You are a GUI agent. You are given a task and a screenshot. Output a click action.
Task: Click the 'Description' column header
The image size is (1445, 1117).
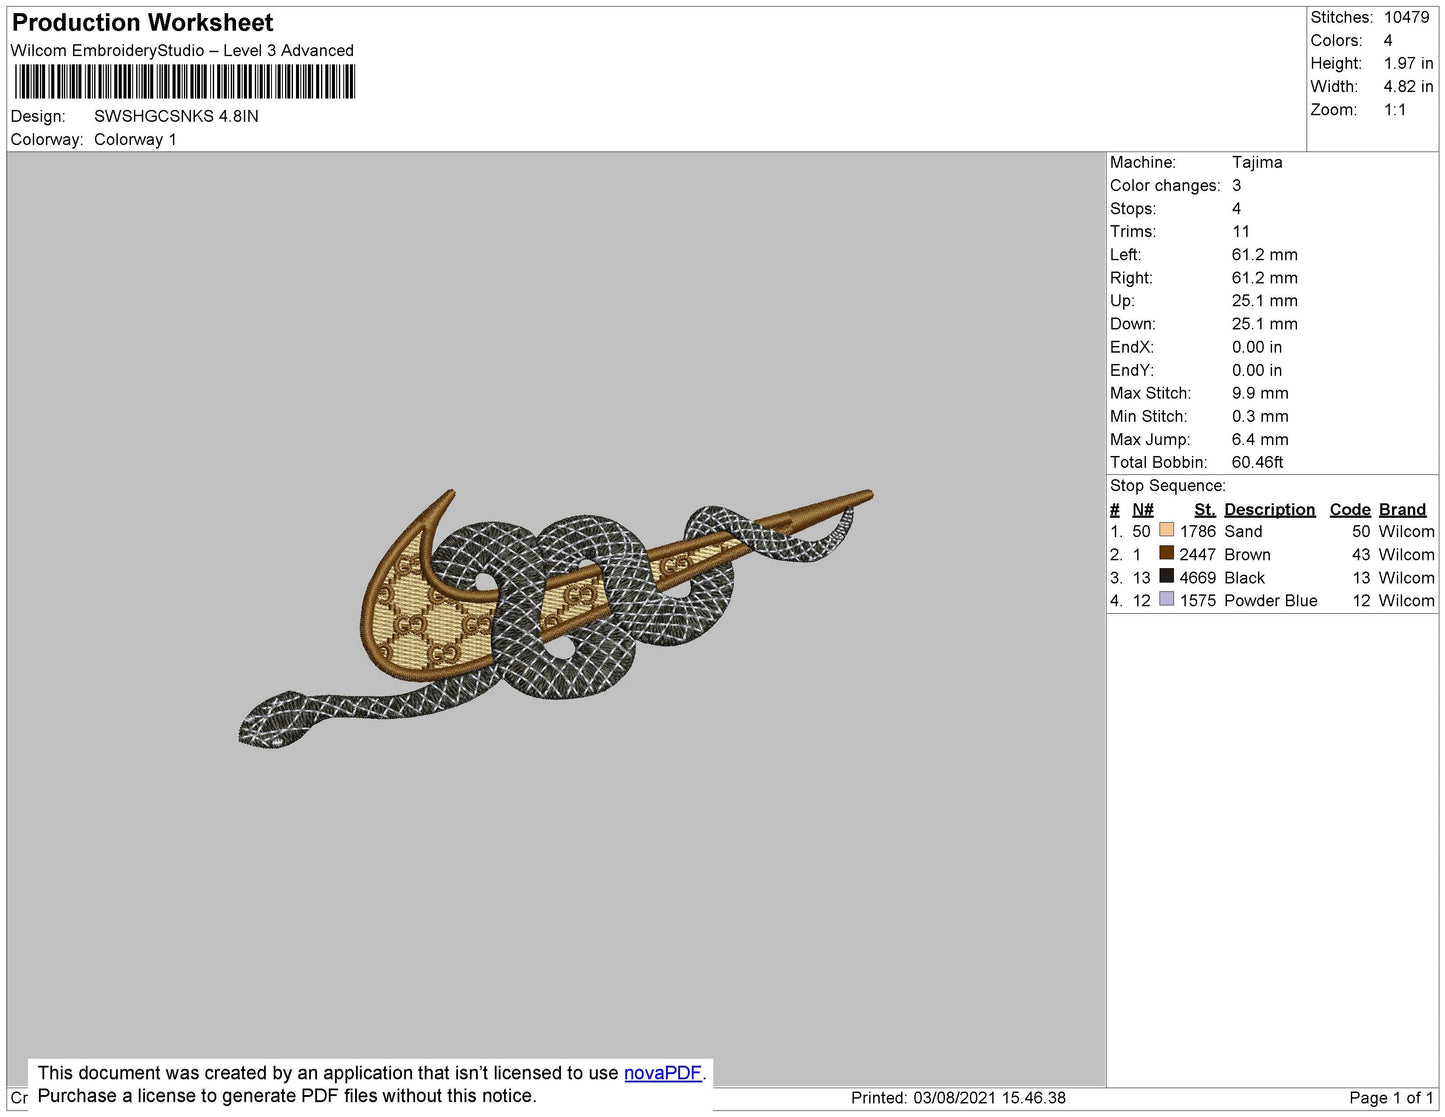click(1269, 509)
